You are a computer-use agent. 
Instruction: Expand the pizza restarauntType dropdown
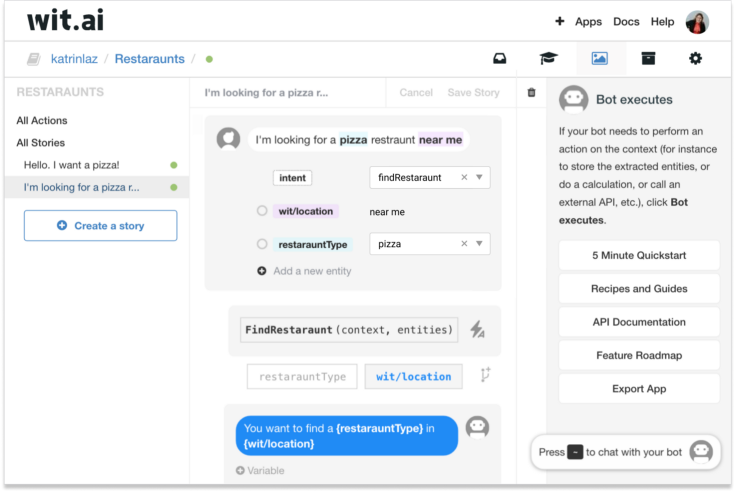pos(479,244)
